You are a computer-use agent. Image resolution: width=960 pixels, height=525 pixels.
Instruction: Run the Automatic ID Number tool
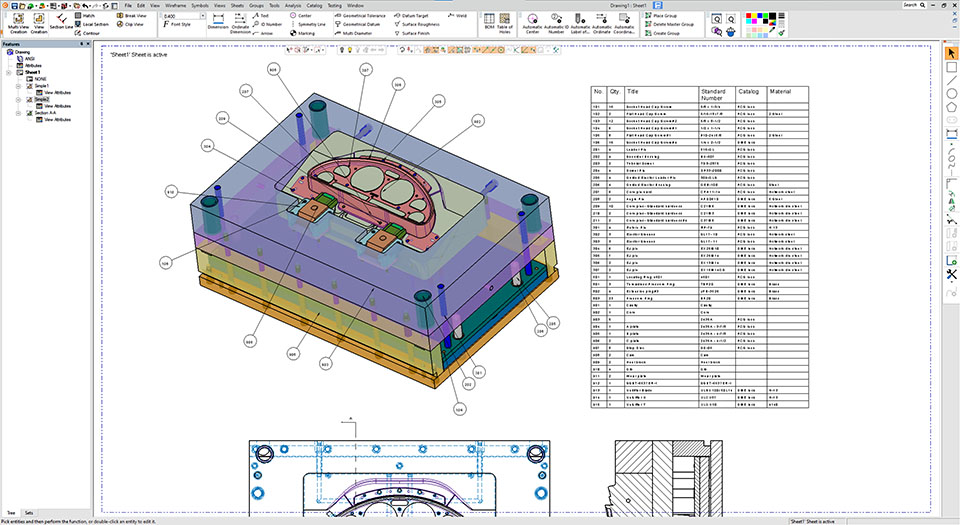coord(556,23)
